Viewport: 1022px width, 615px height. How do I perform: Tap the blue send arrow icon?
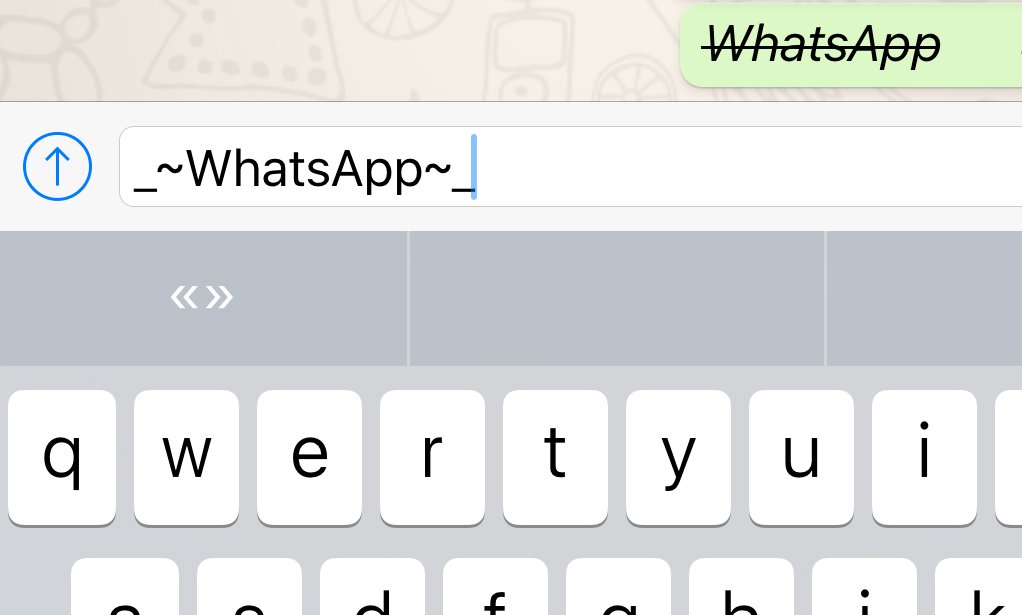(57, 166)
